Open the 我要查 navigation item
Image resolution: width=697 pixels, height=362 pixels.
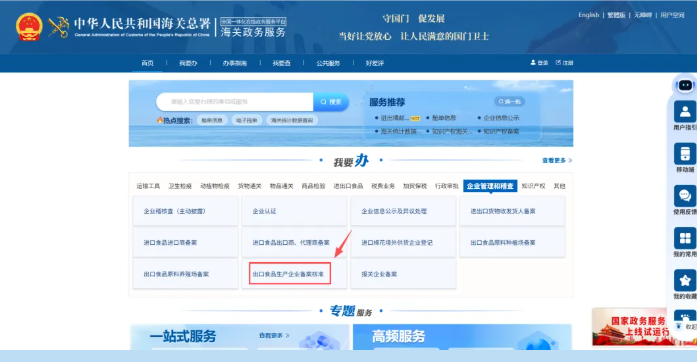[281, 63]
